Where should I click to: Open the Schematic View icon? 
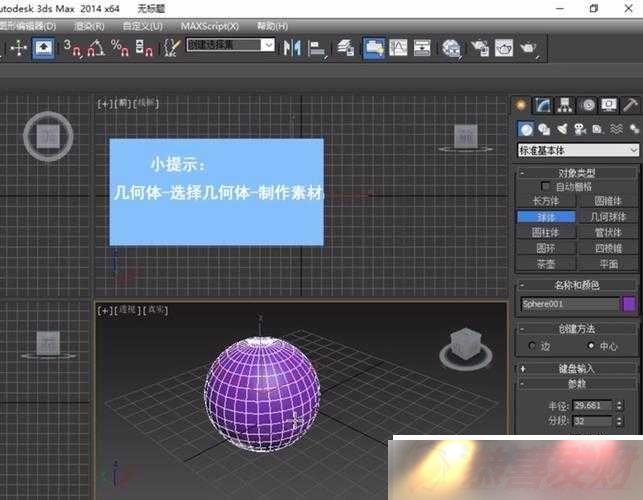click(x=422, y=48)
